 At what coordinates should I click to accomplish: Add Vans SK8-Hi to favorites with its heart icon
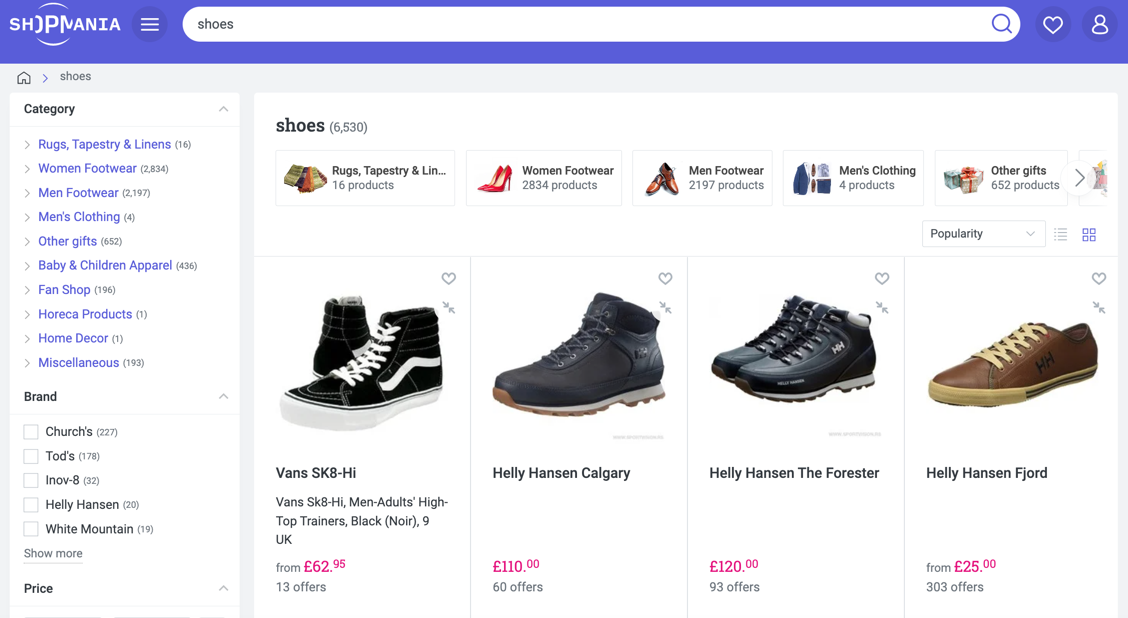click(x=448, y=278)
